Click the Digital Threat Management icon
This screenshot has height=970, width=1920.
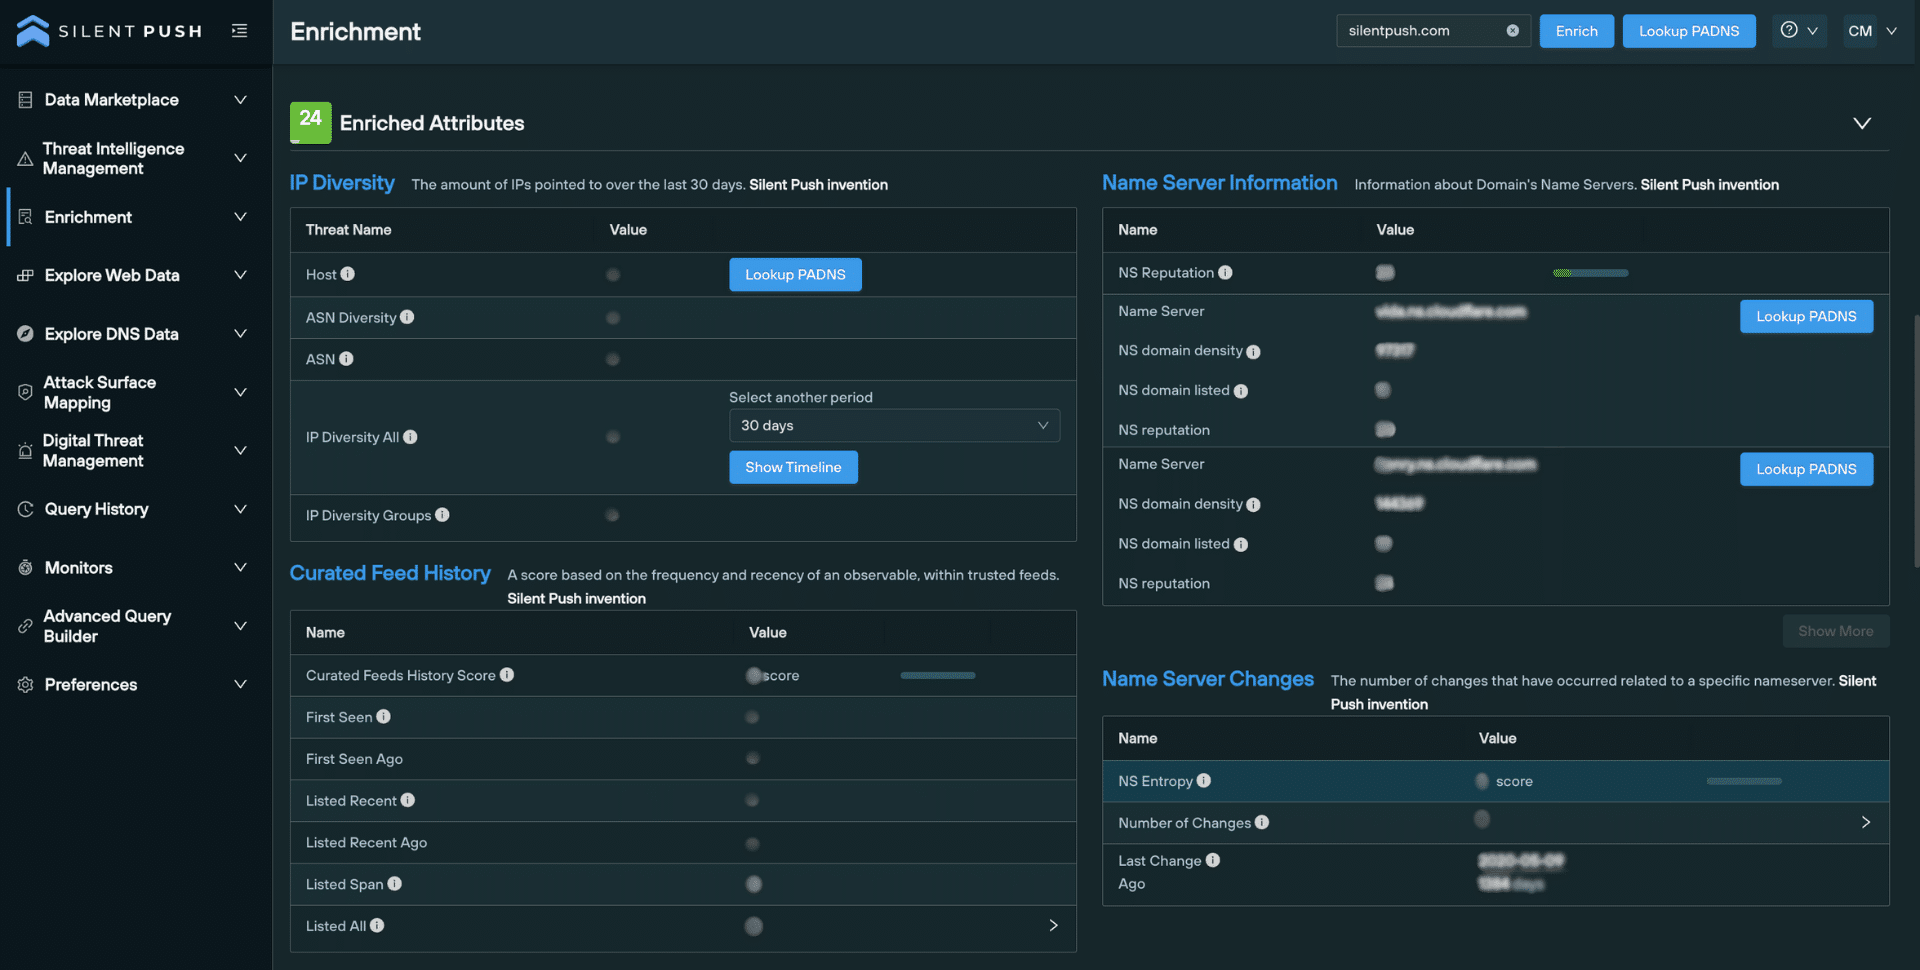tap(25, 451)
